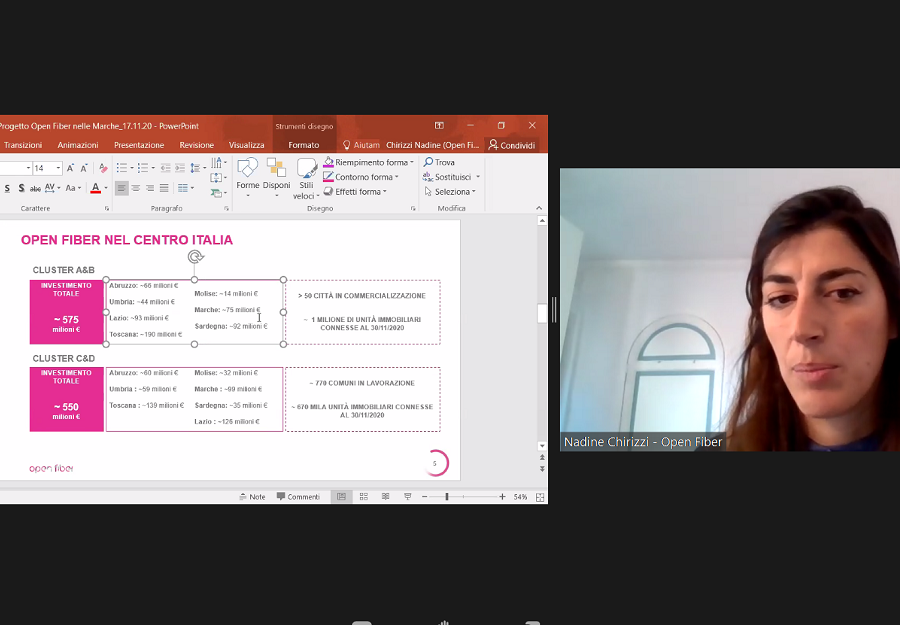Switch to the Animazioni tab
This screenshot has width=900, height=625.
click(x=77, y=145)
